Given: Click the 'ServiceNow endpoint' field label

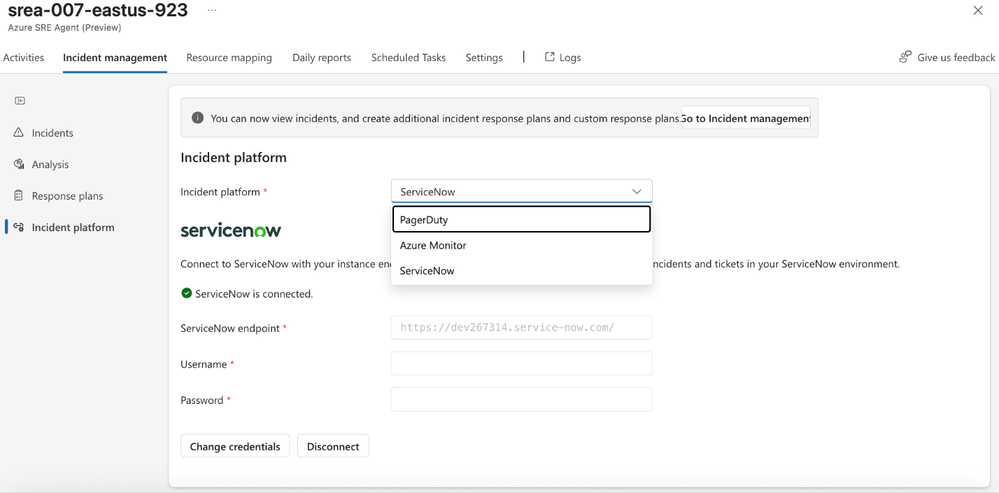Looking at the screenshot, I should [230, 328].
